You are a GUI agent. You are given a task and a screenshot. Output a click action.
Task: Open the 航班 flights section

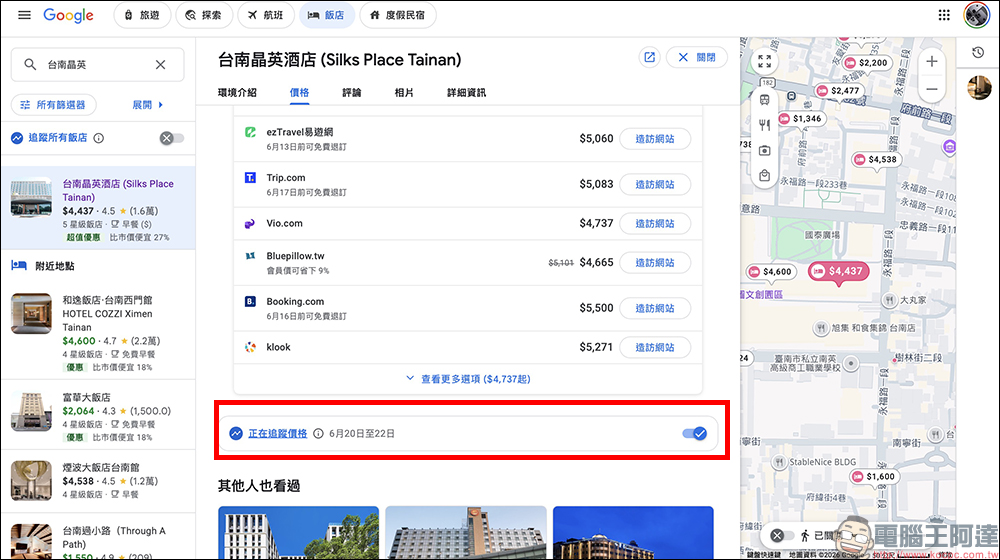[x=265, y=15]
